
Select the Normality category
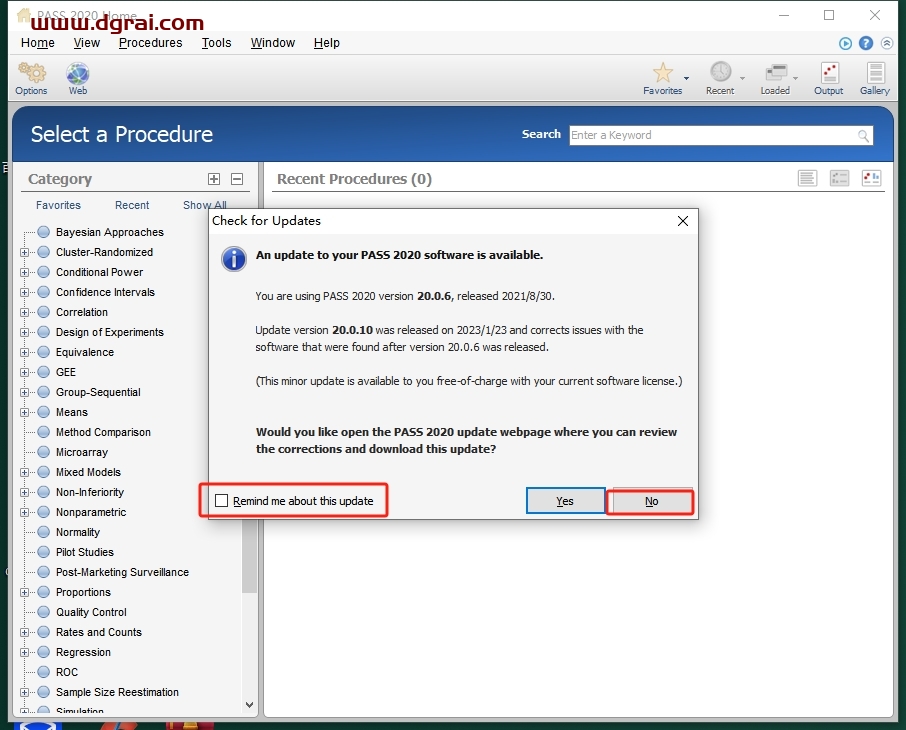coord(78,532)
